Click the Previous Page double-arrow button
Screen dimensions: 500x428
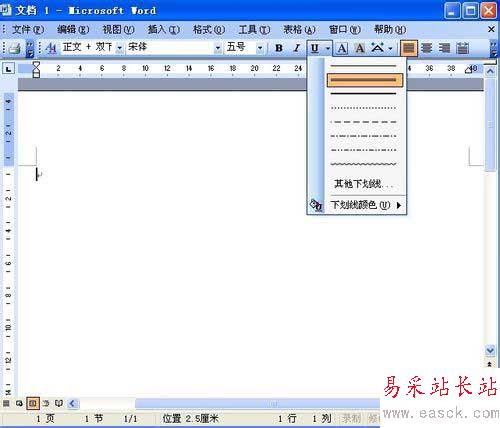490,363
